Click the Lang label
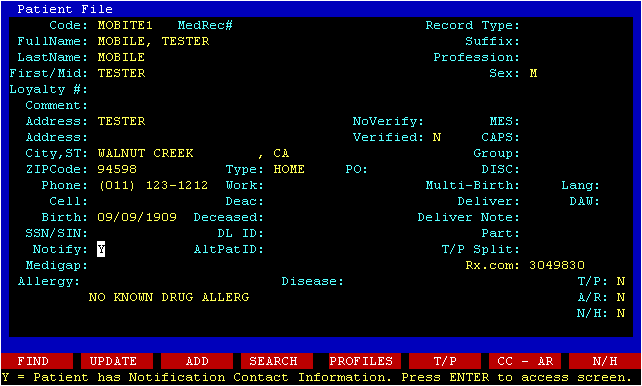This screenshot has height=386, width=642. pyautogui.click(x=581, y=185)
